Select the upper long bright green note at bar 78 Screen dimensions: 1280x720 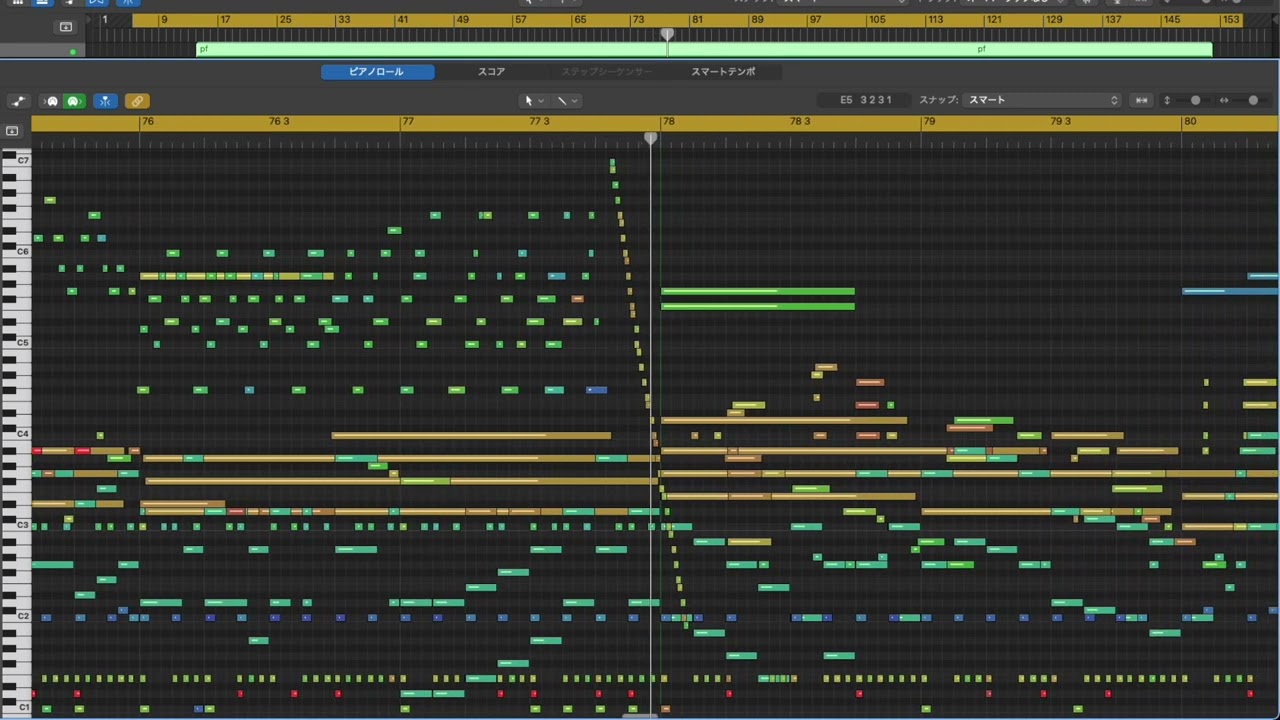pos(758,291)
